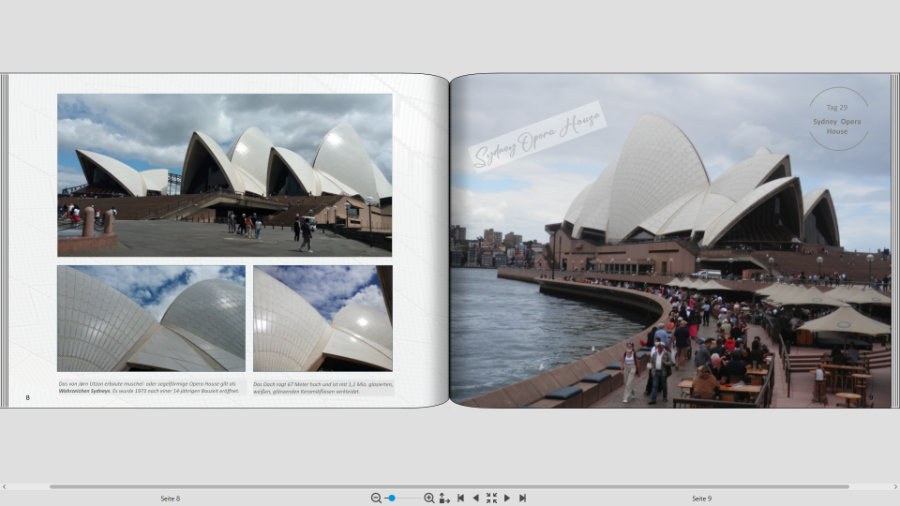Click the fit-to-screen icon
The image size is (900, 506).
pos(491,498)
